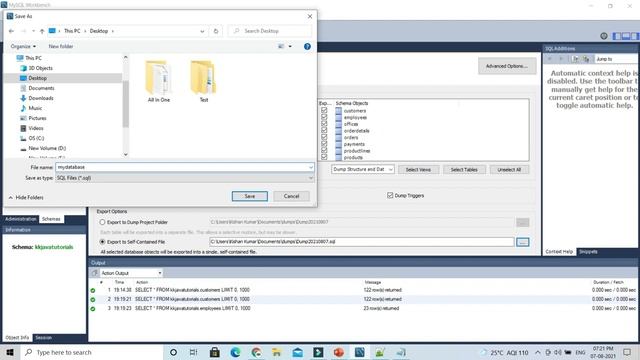The width and height of the screenshot is (640, 360).
Task: Open the view options dropdown arrow
Action: 290,47
